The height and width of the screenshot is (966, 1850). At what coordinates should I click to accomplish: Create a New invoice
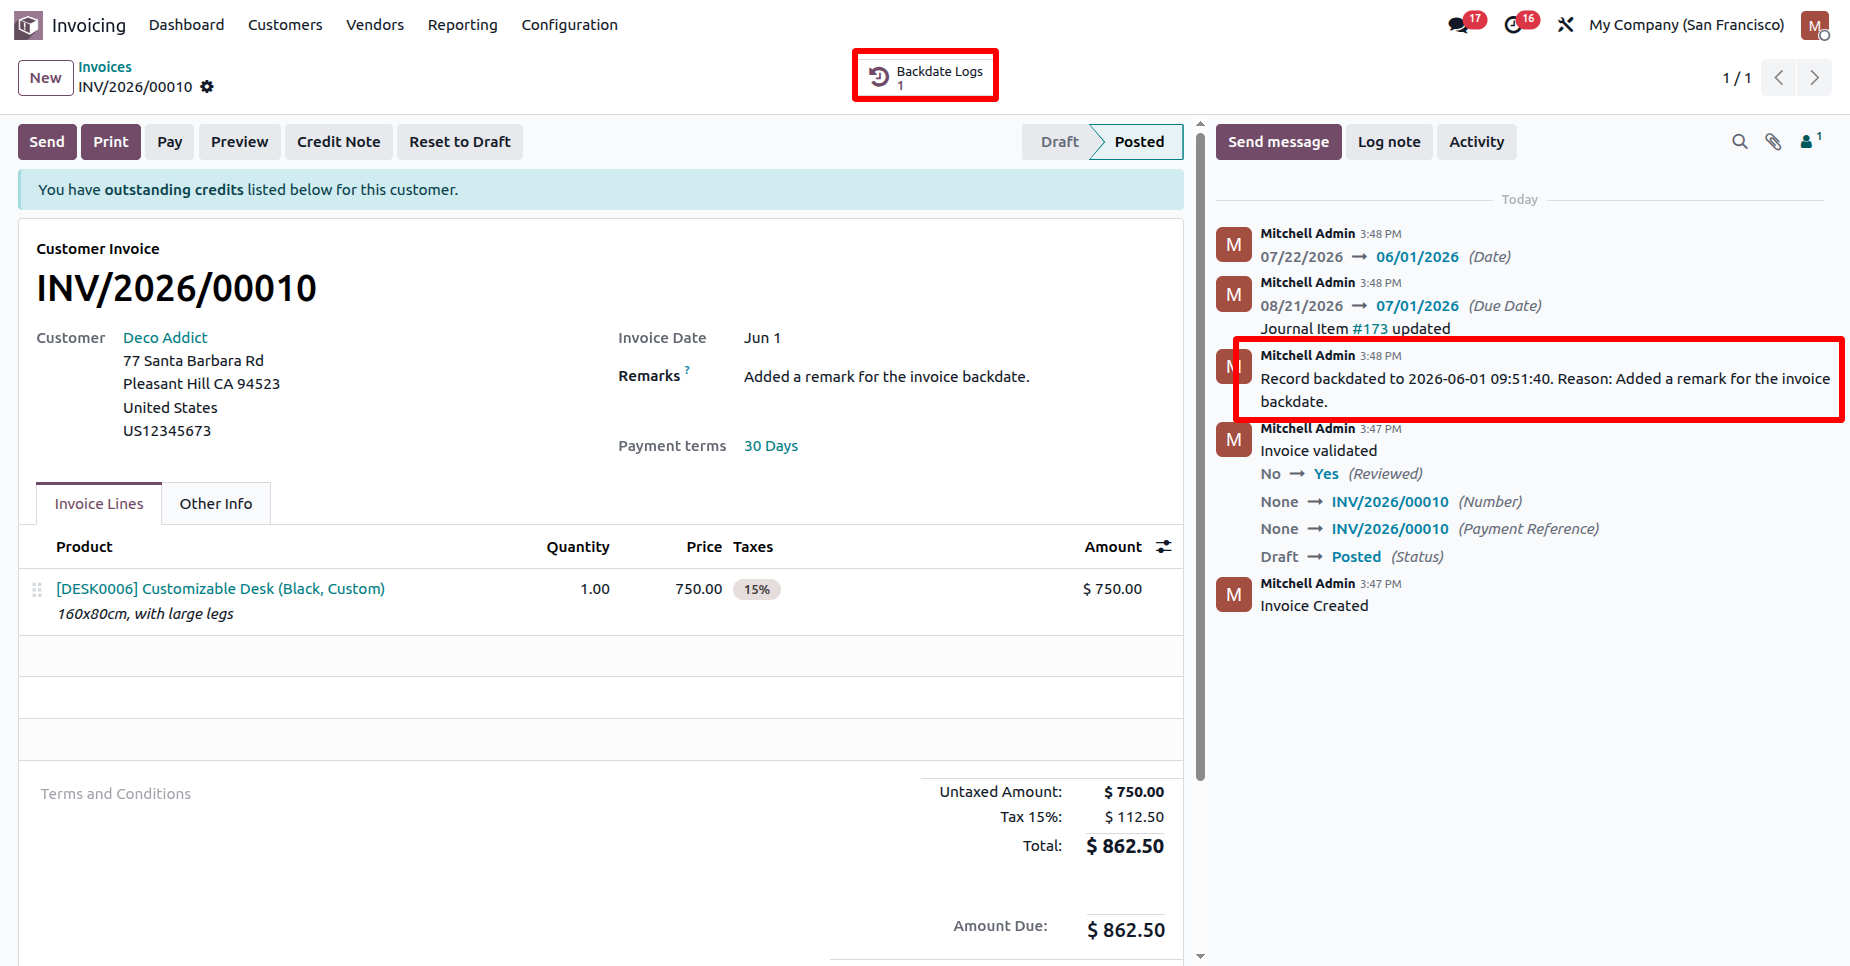pyautogui.click(x=46, y=78)
